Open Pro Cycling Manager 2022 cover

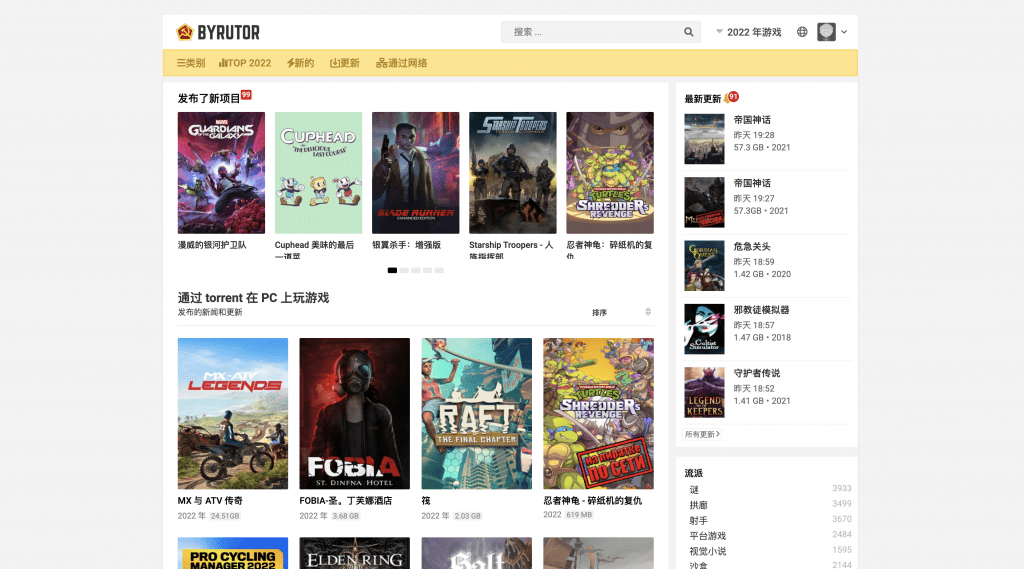coord(232,553)
